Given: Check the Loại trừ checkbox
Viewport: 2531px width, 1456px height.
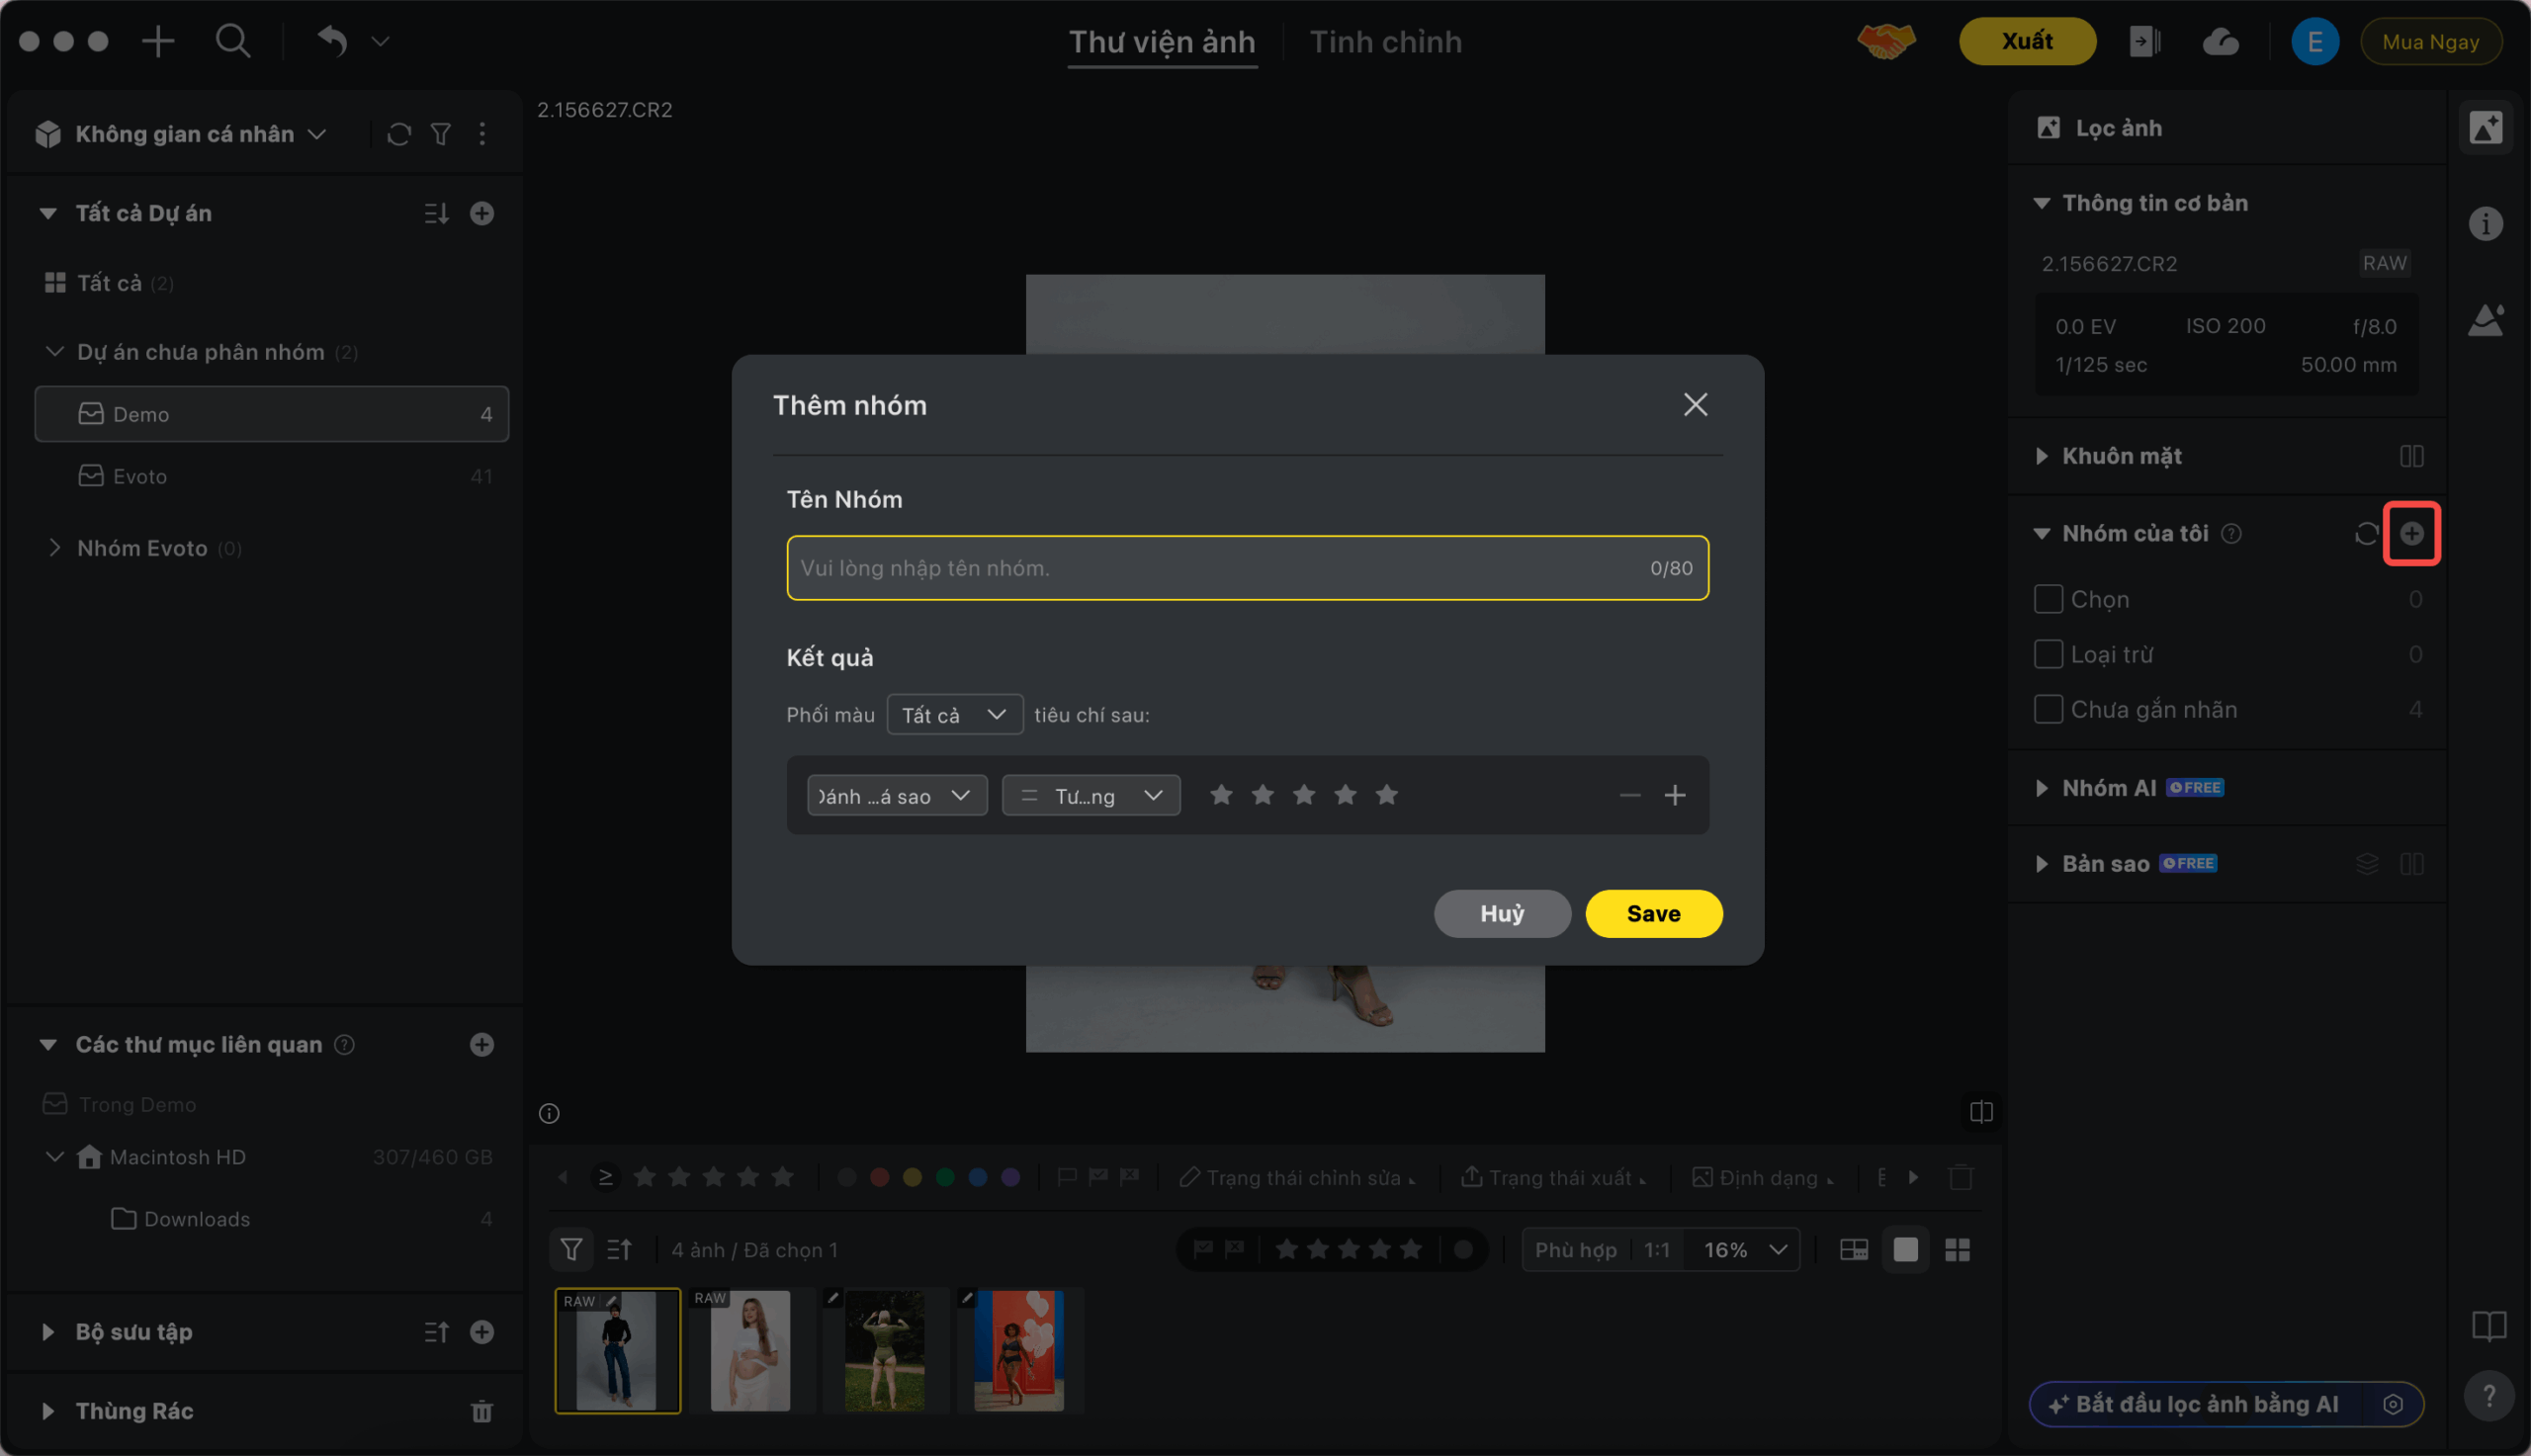Looking at the screenshot, I should [2047, 654].
